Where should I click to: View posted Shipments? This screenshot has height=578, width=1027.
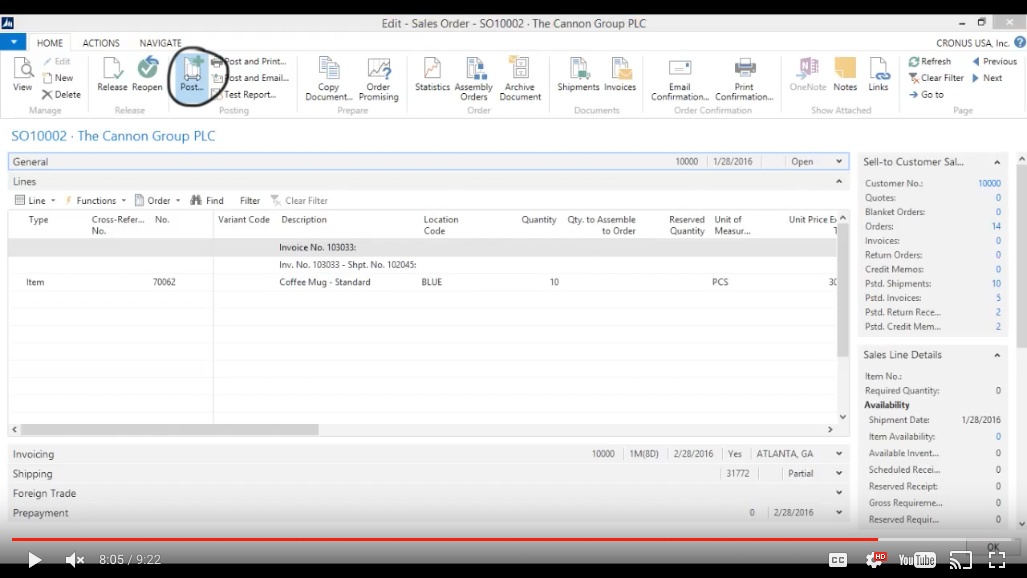tap(578, 73)
